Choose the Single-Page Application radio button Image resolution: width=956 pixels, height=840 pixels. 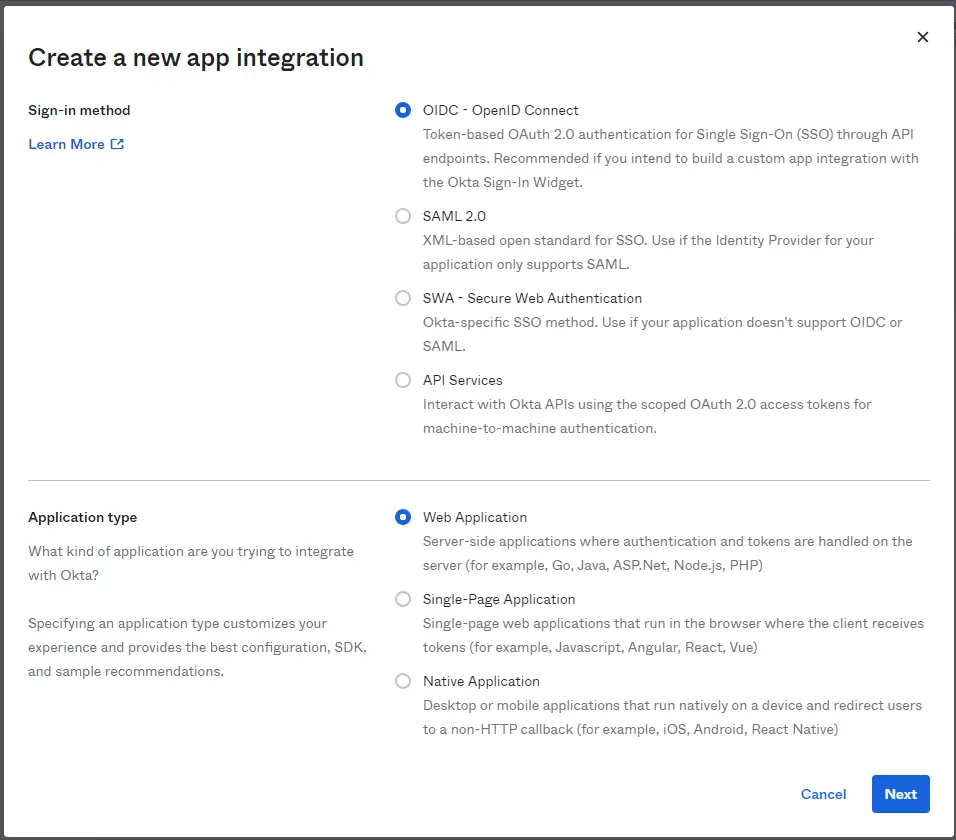(403, 599)
